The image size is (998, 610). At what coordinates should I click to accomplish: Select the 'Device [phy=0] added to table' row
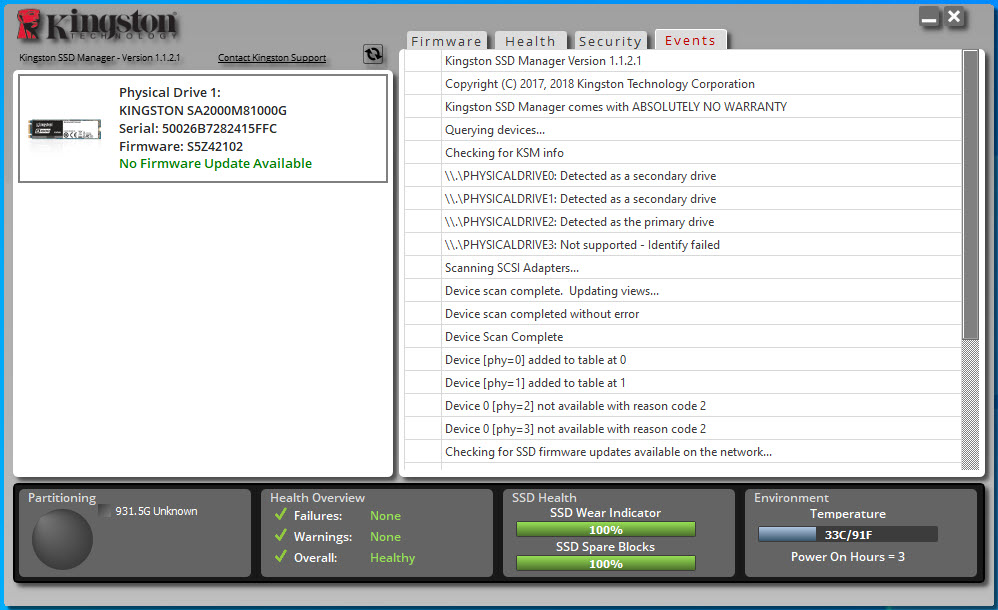pos(683,360)
